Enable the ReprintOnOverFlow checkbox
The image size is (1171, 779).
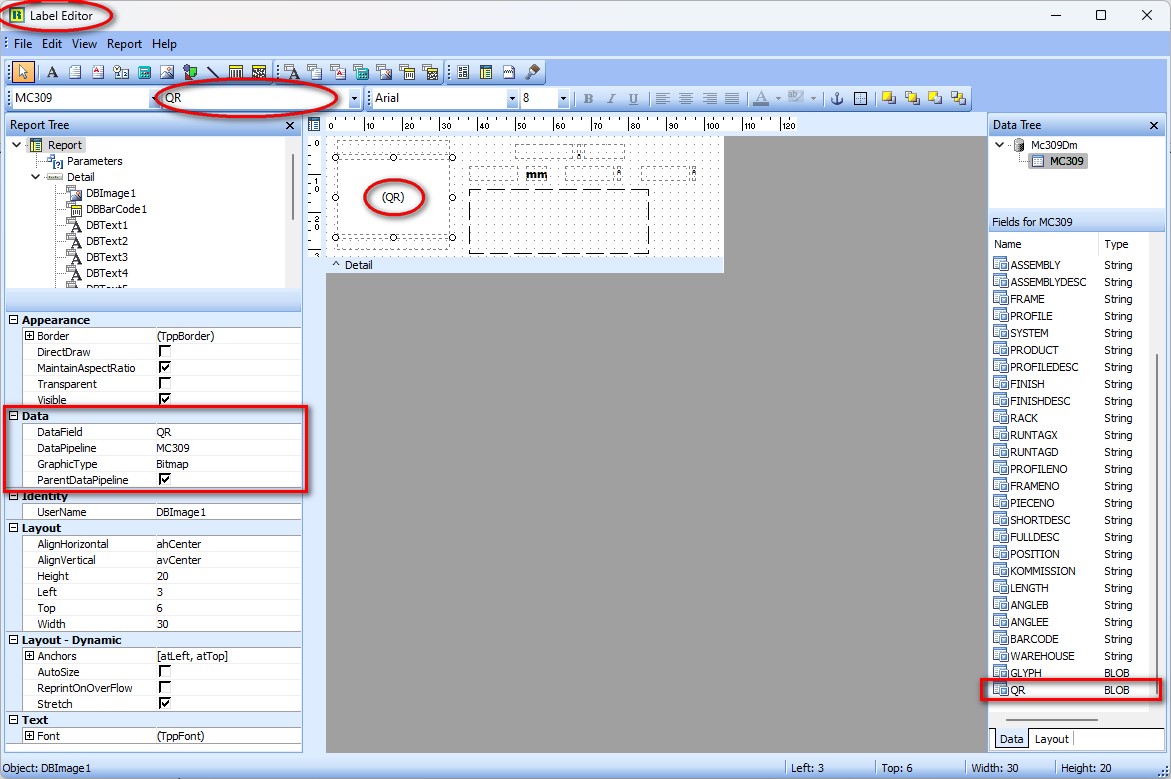point(164,686)
